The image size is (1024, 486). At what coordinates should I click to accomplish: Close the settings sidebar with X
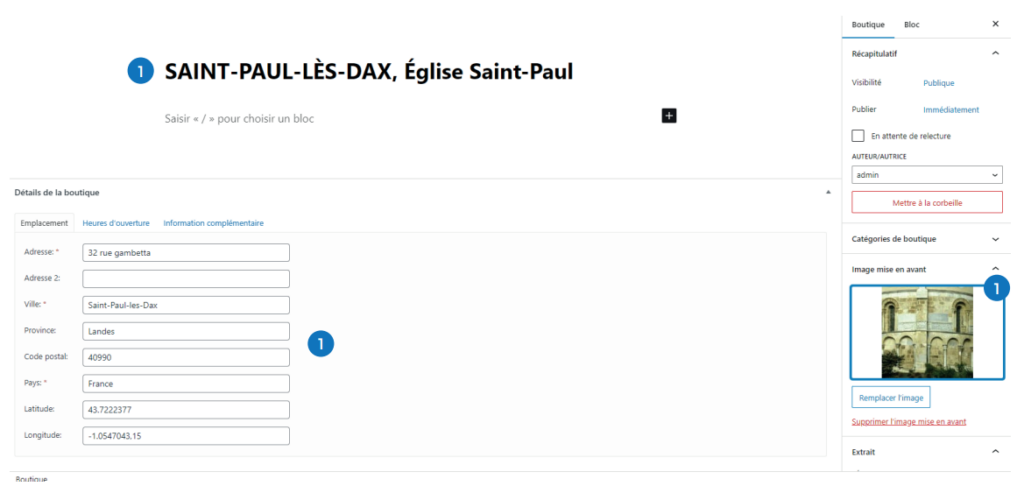[x=995, y=24]
